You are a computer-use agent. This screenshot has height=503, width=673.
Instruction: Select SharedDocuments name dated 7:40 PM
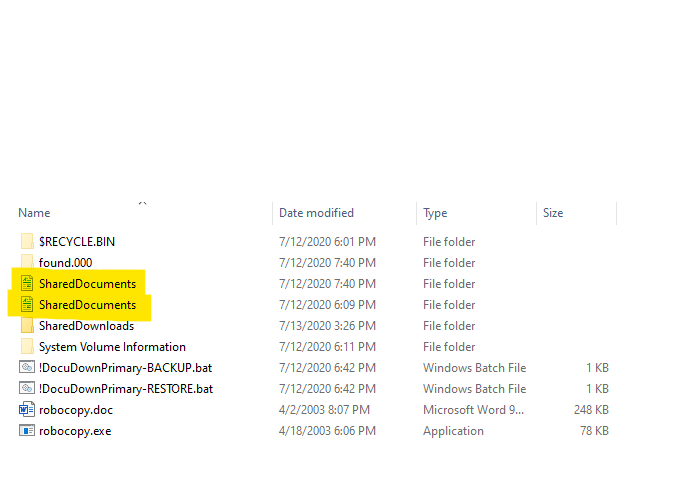point(88,284)
